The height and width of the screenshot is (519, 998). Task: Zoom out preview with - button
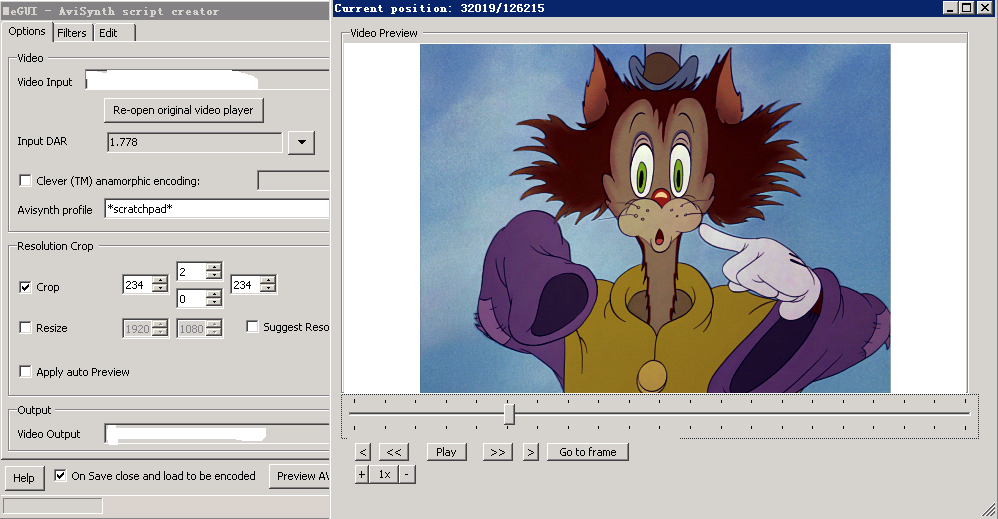[407, 474]
